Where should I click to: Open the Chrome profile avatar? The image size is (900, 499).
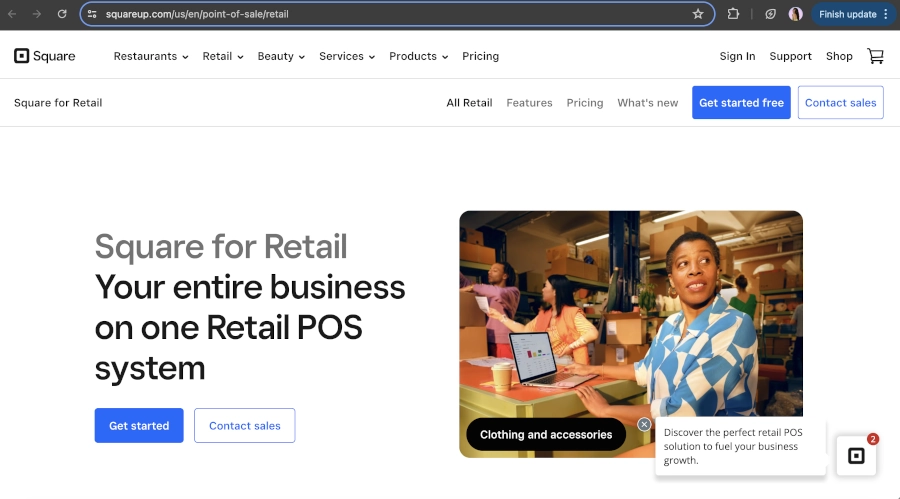click(x=796, y=14)
